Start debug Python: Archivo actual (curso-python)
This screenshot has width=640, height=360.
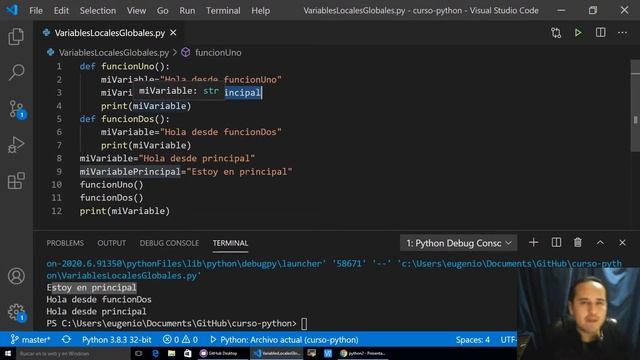coord(284,340)
